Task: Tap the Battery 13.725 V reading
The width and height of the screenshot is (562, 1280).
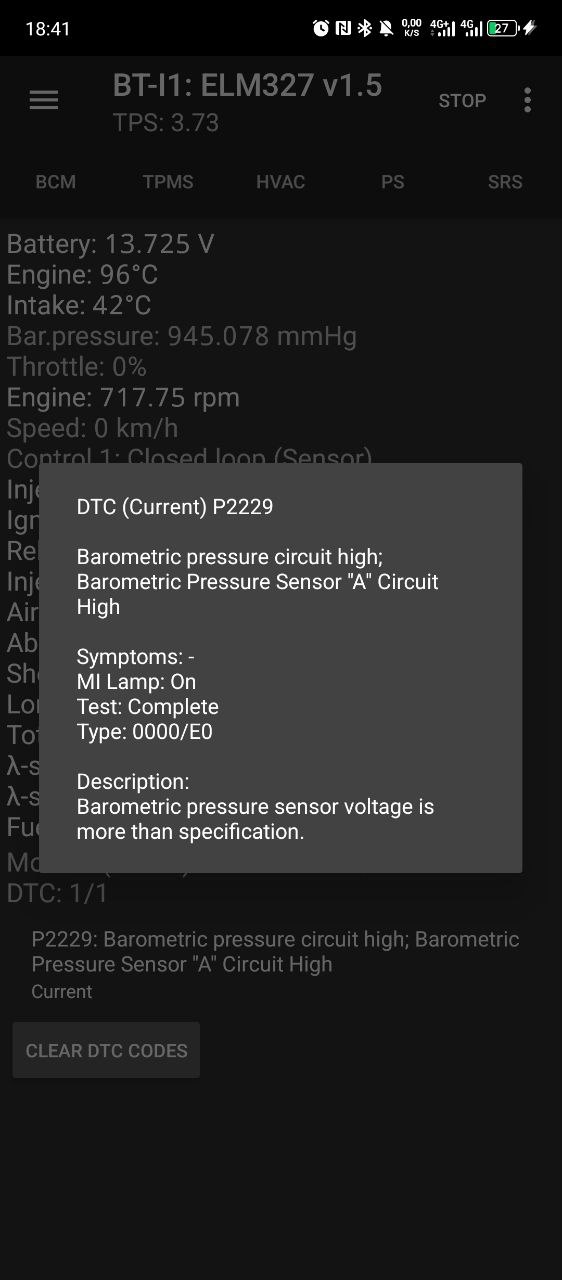Action: 111,244
